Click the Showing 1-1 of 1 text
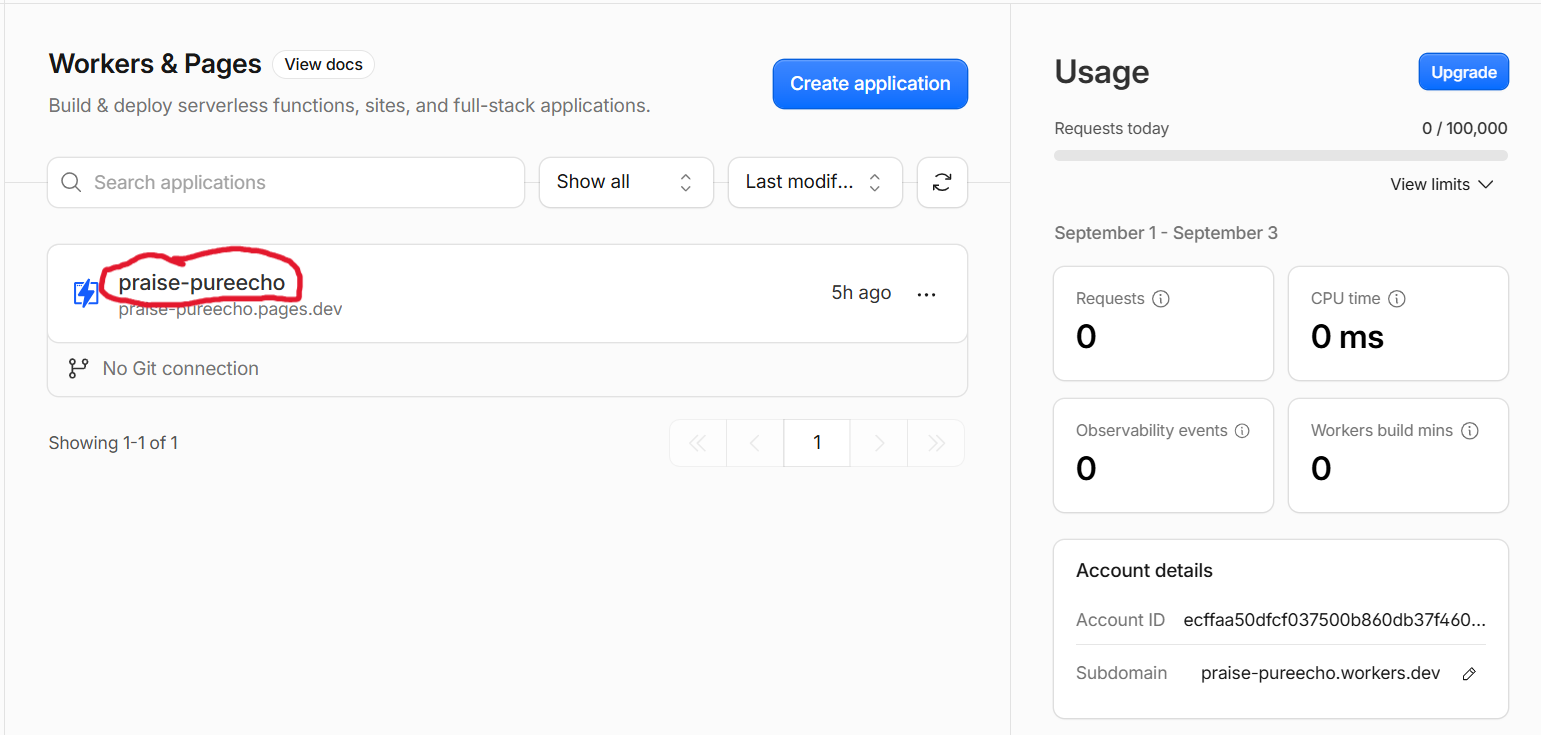This screenshot has width=1541, height=735. (x=113, y=443)
